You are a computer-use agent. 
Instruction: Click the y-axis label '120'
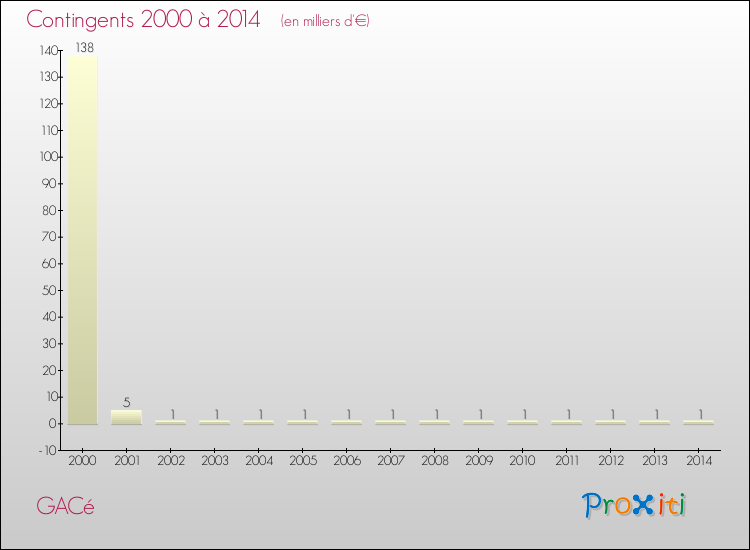(x=49, y=104)
